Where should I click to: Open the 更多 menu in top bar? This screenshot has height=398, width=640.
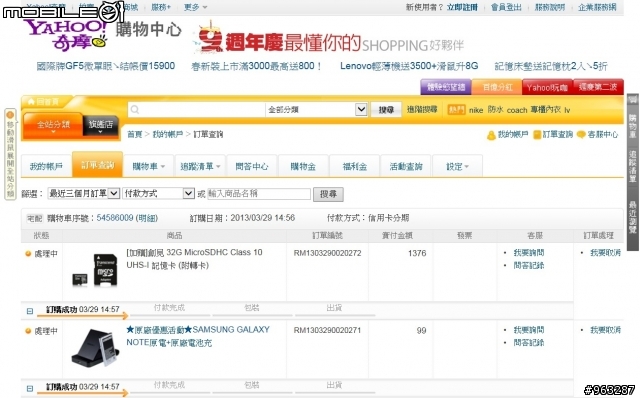pos(195,7)
